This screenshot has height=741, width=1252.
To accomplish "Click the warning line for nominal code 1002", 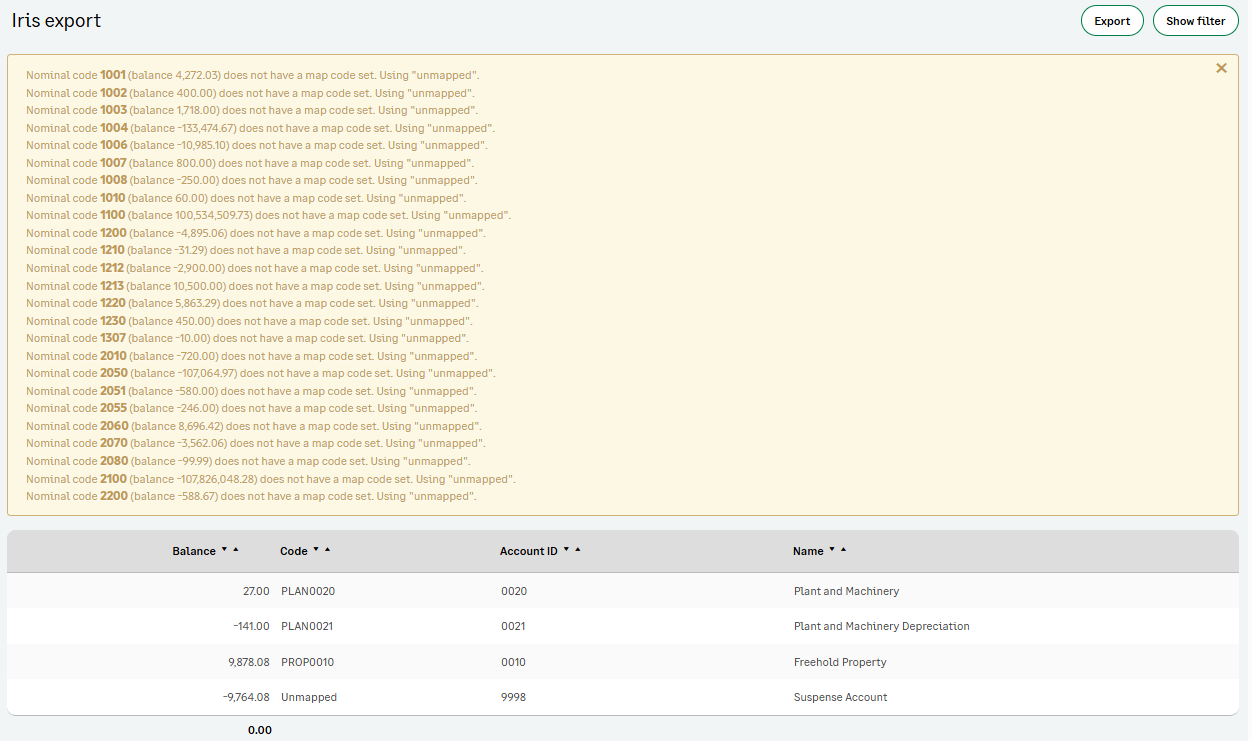I will pos(250,93).
